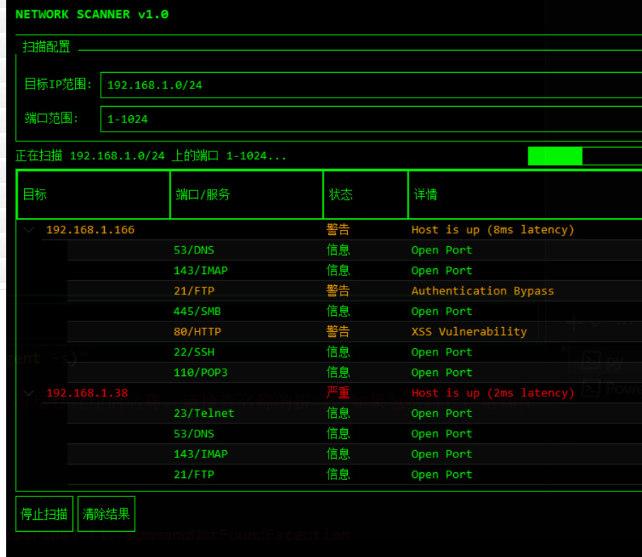This screenshot has width=642, height=557.
Task: Select the red 192.168.1.38 host entry
Action: (x=87, y=393)
